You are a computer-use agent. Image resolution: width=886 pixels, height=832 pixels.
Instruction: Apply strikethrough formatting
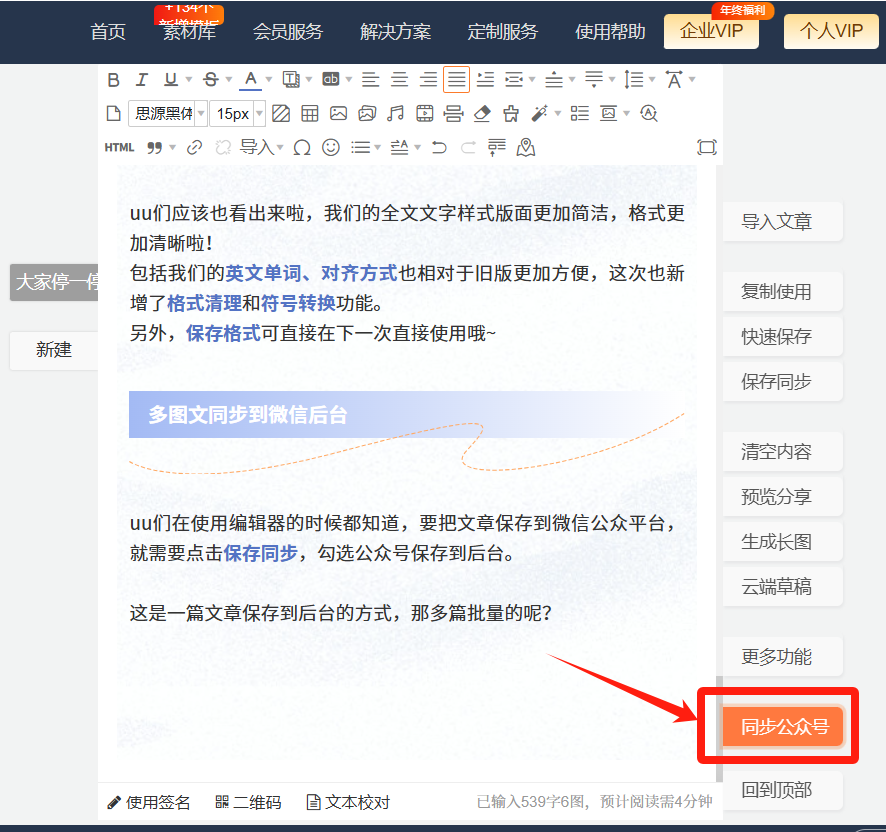point(211,80)
